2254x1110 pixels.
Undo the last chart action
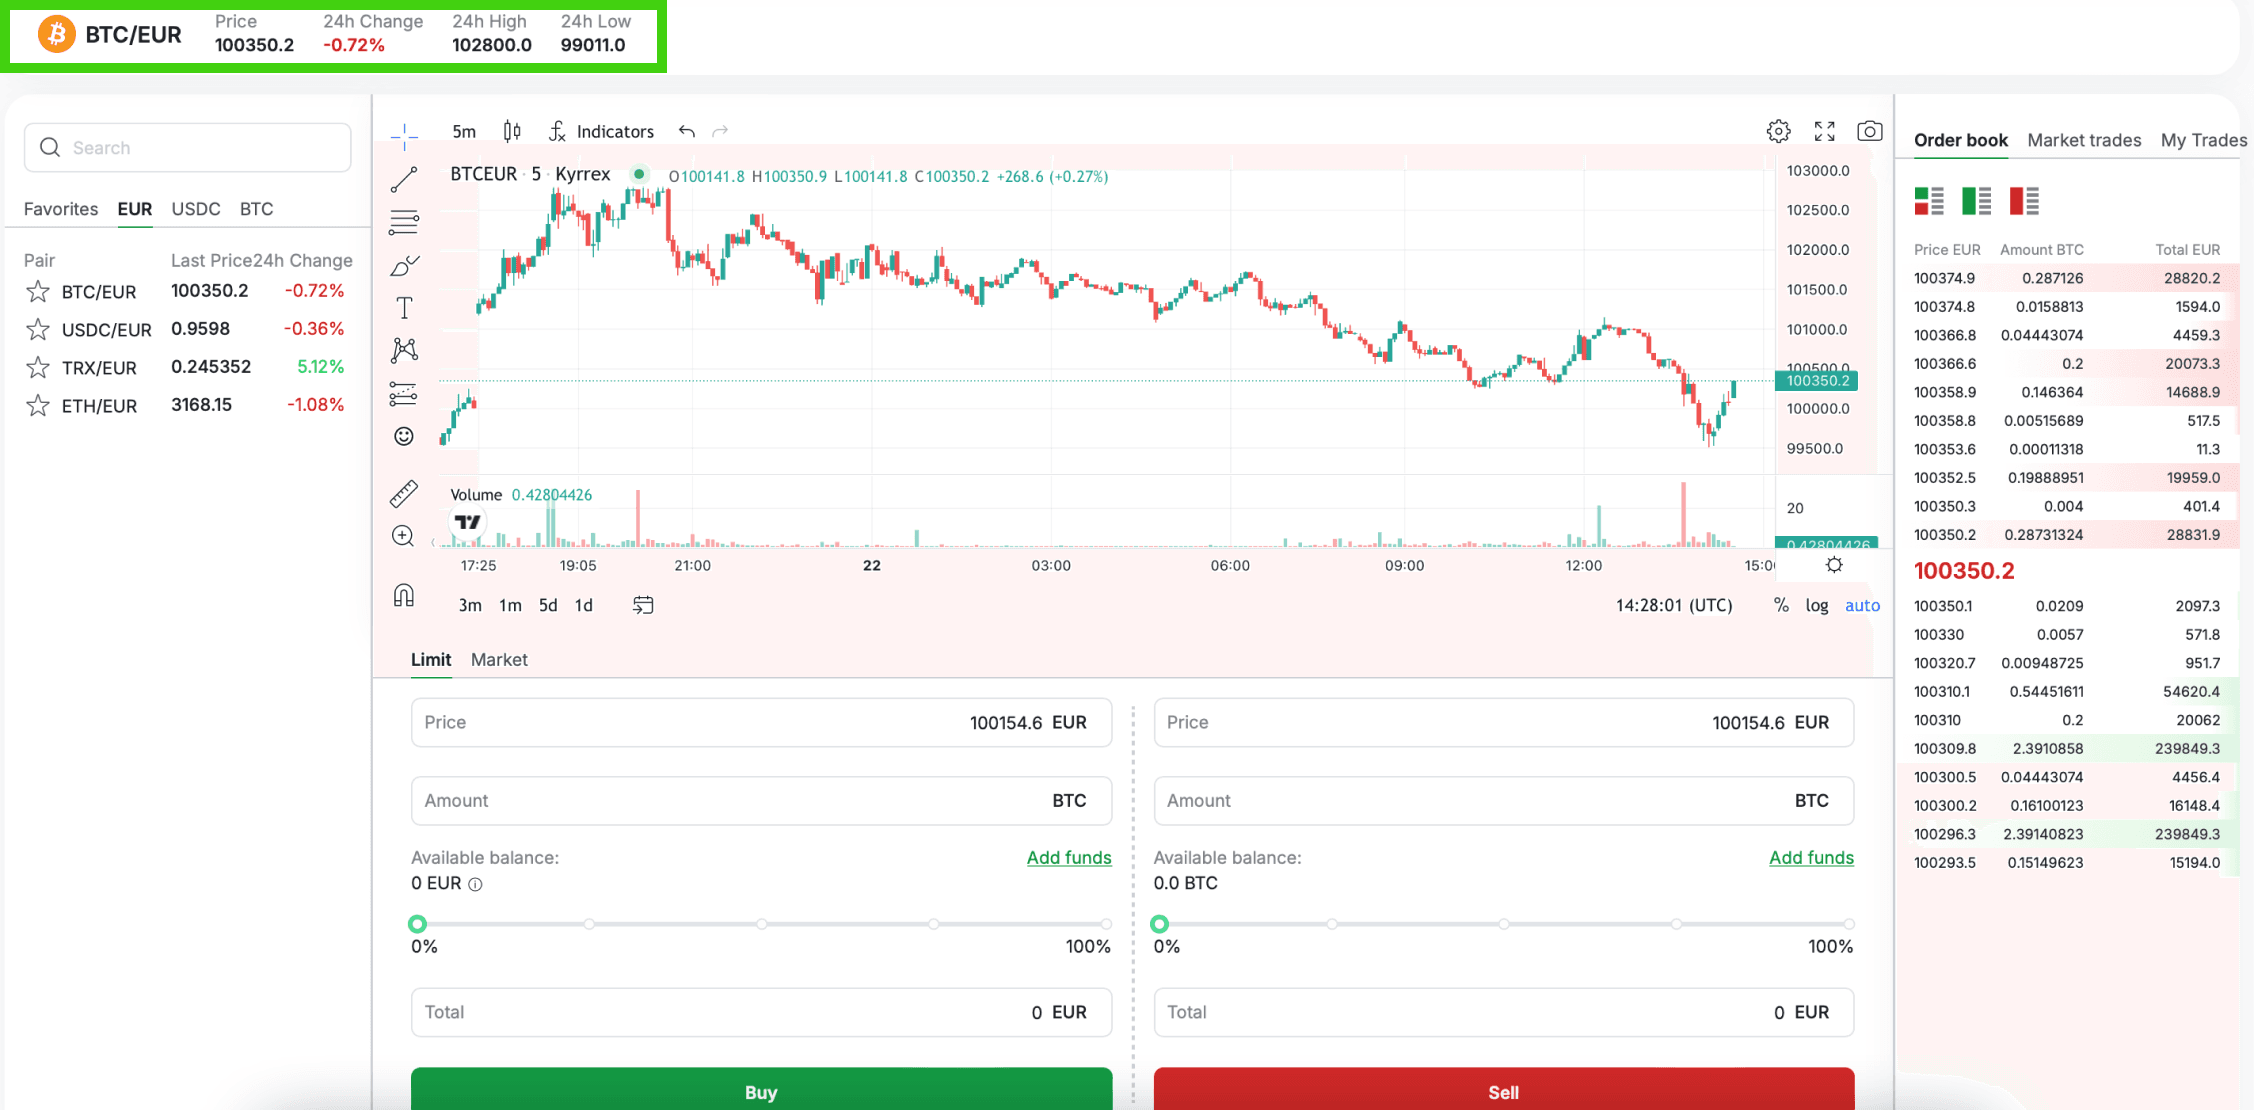(687, 131)
